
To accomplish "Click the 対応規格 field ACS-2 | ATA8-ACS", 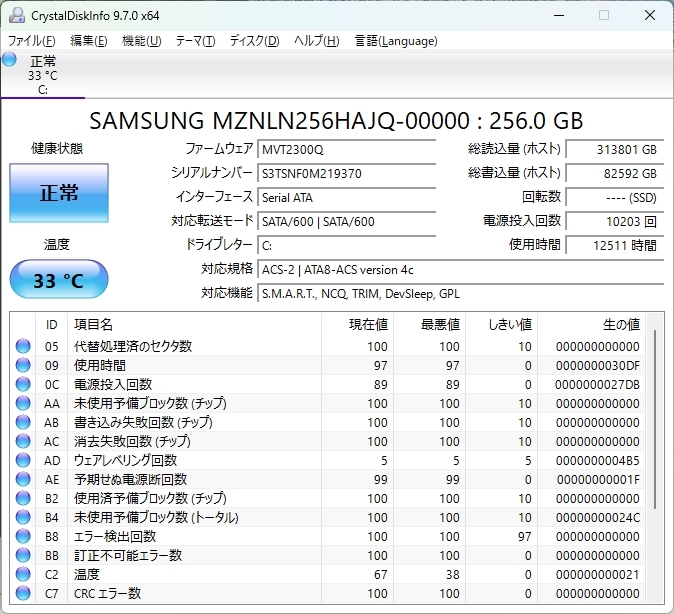I will pos(461,270).
